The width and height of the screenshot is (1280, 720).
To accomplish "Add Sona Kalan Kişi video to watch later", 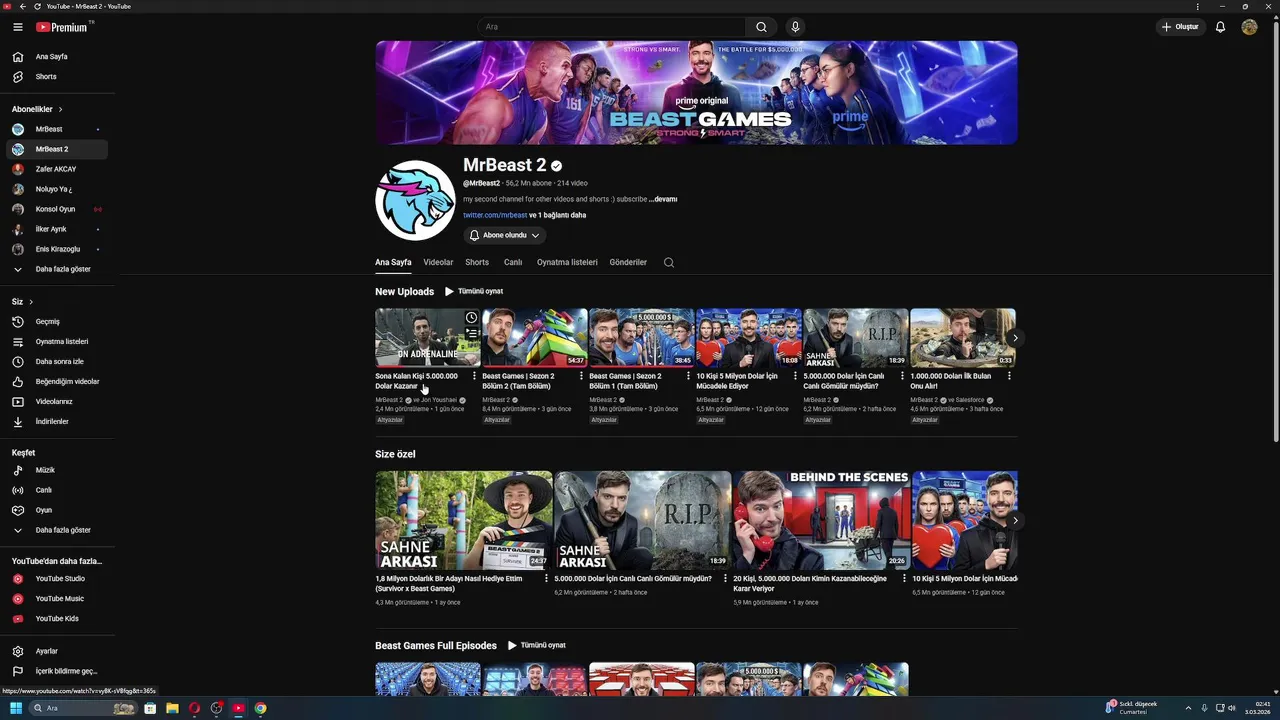I will click(471, 318).
